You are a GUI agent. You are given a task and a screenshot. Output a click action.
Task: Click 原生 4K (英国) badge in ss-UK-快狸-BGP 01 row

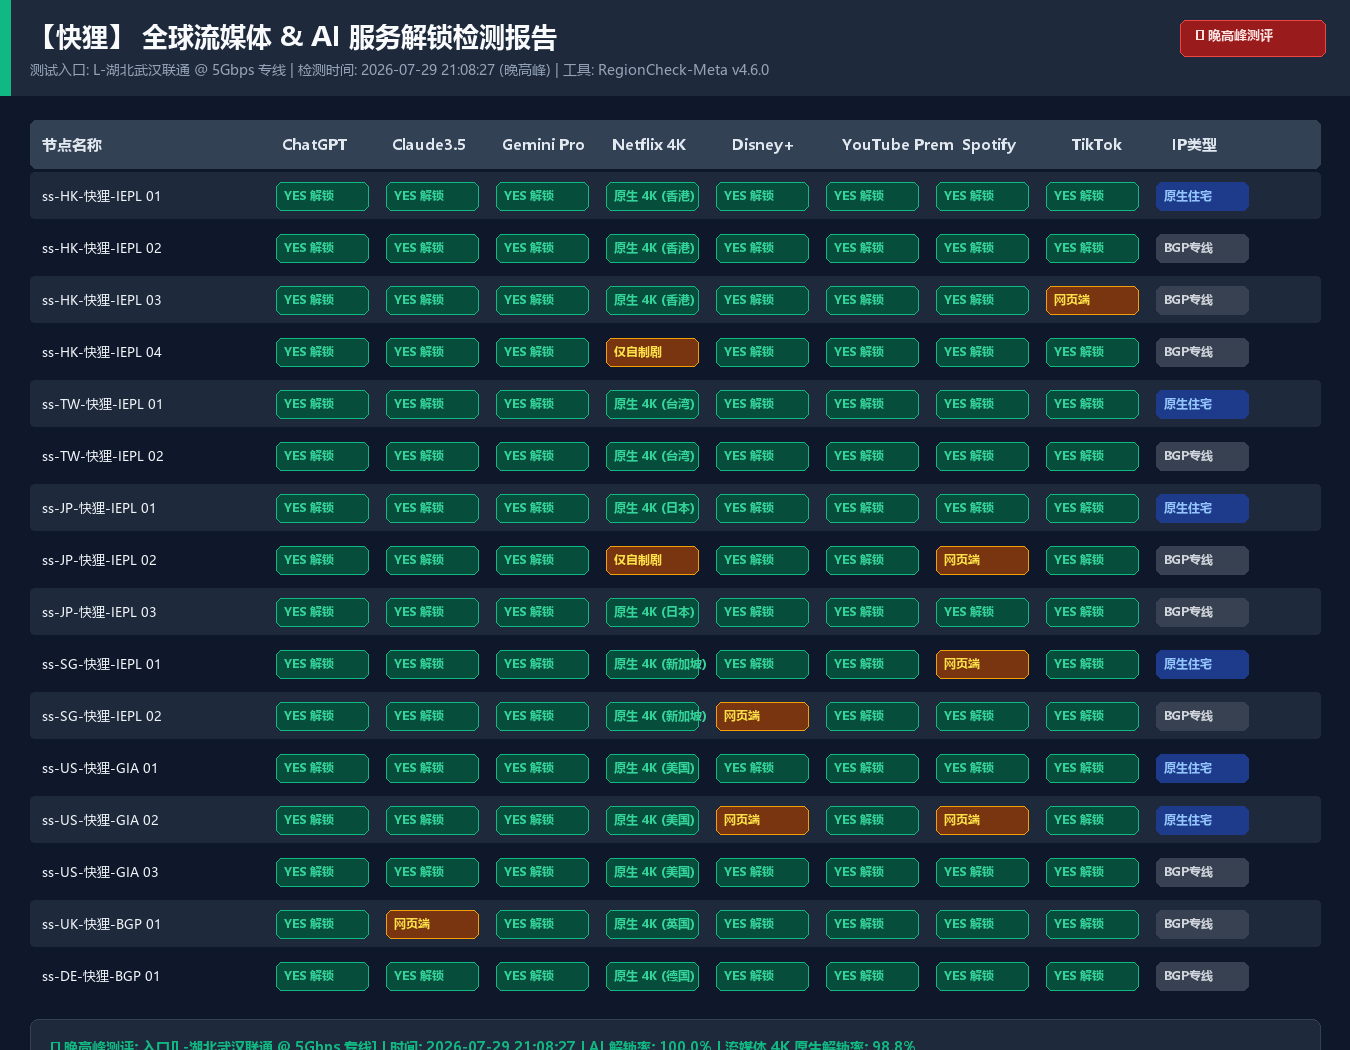click(x=652, y=924)
